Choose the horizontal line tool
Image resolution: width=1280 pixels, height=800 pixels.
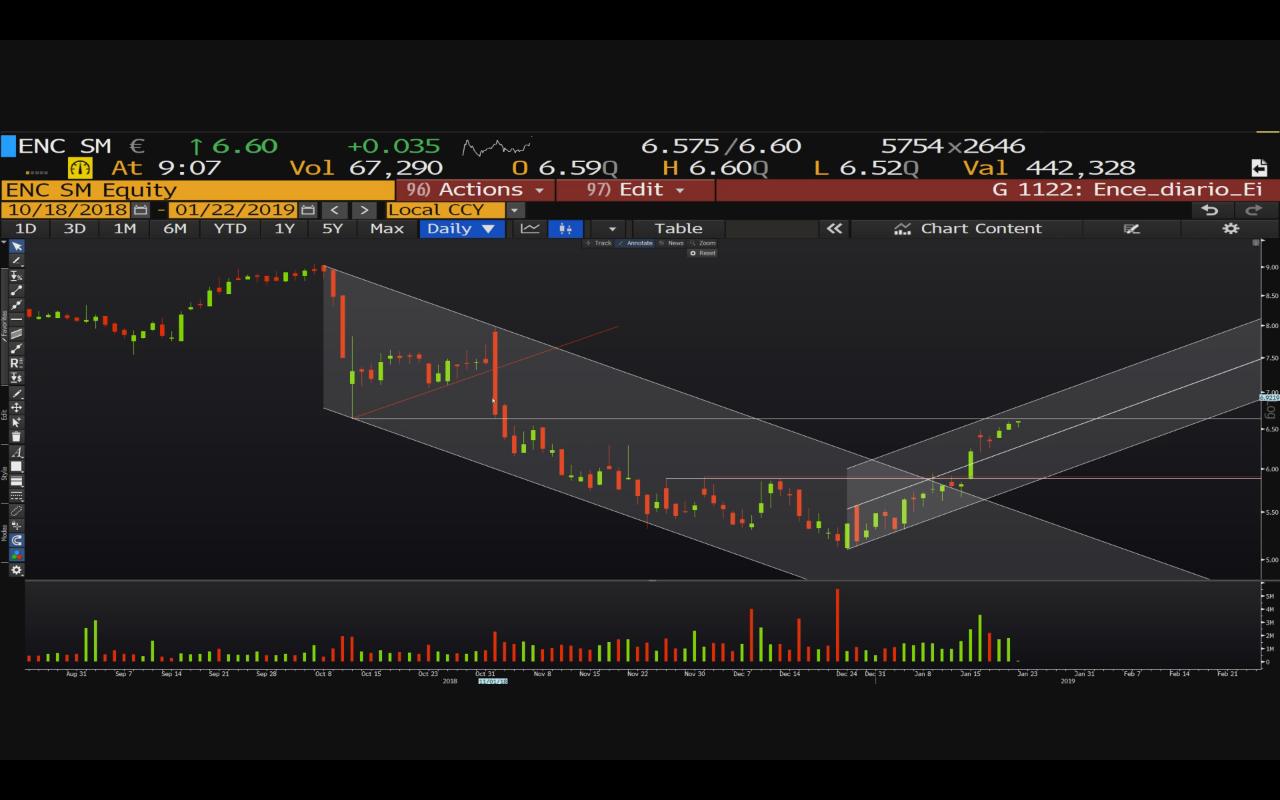pos(16,319)
